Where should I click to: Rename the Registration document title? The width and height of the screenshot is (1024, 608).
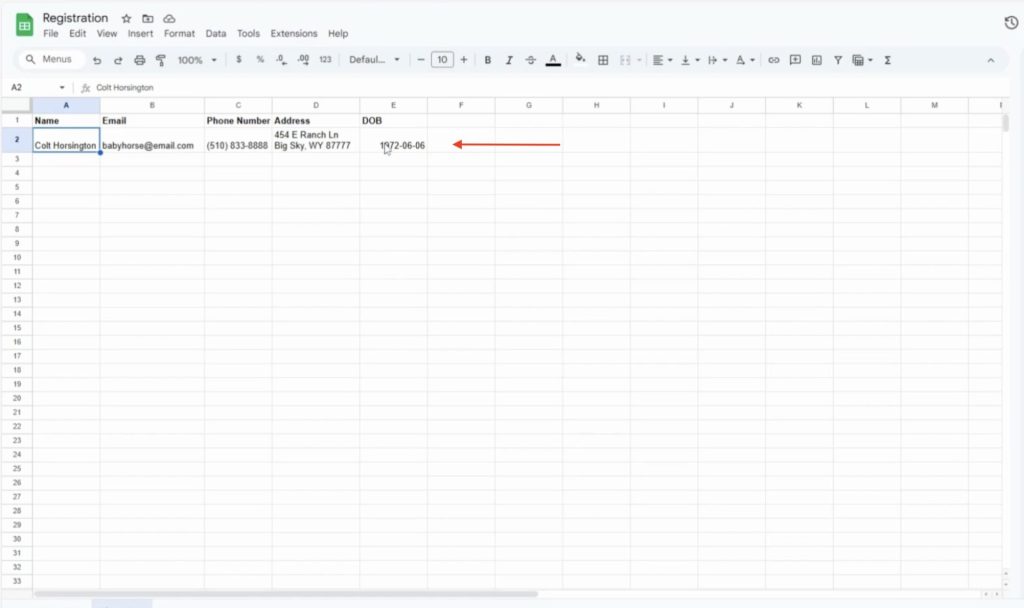point(75,18)
